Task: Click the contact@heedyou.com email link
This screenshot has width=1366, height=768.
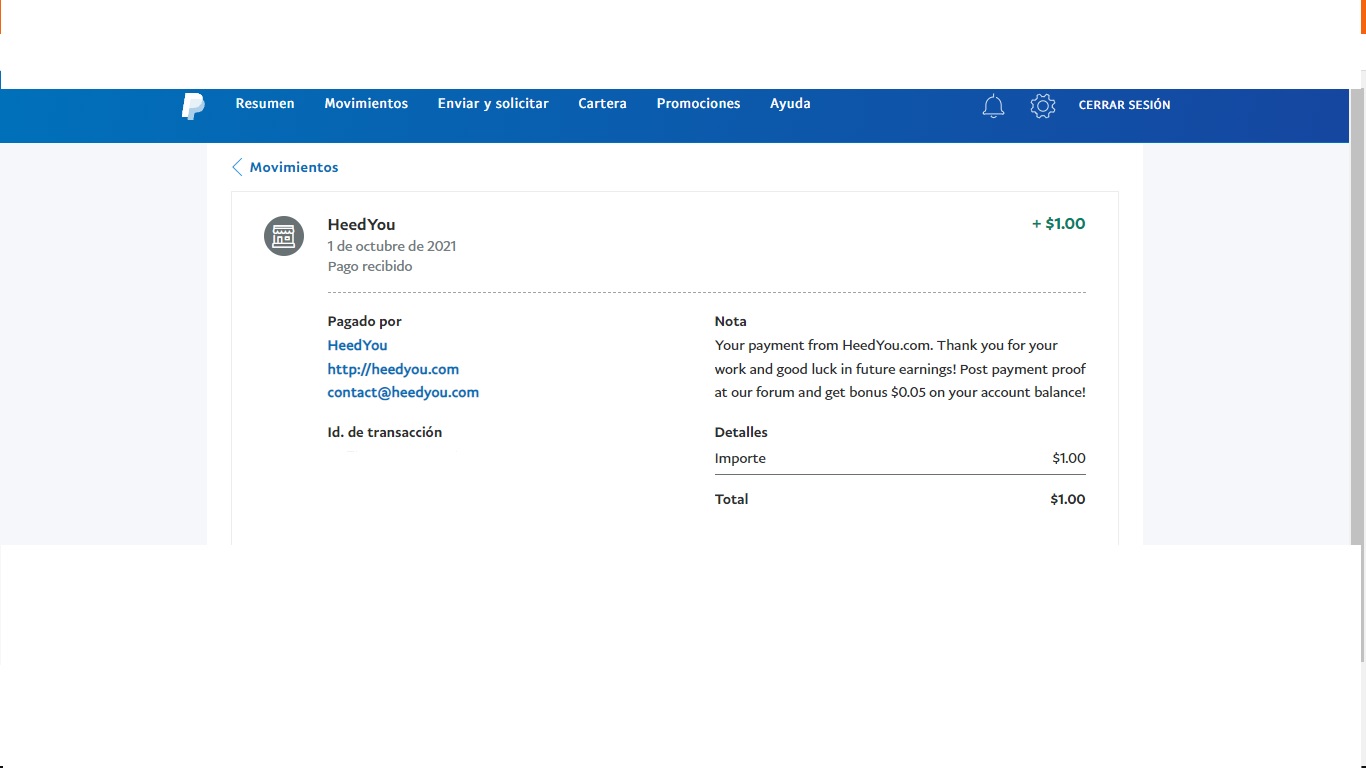Action: [x=403, y=392]
